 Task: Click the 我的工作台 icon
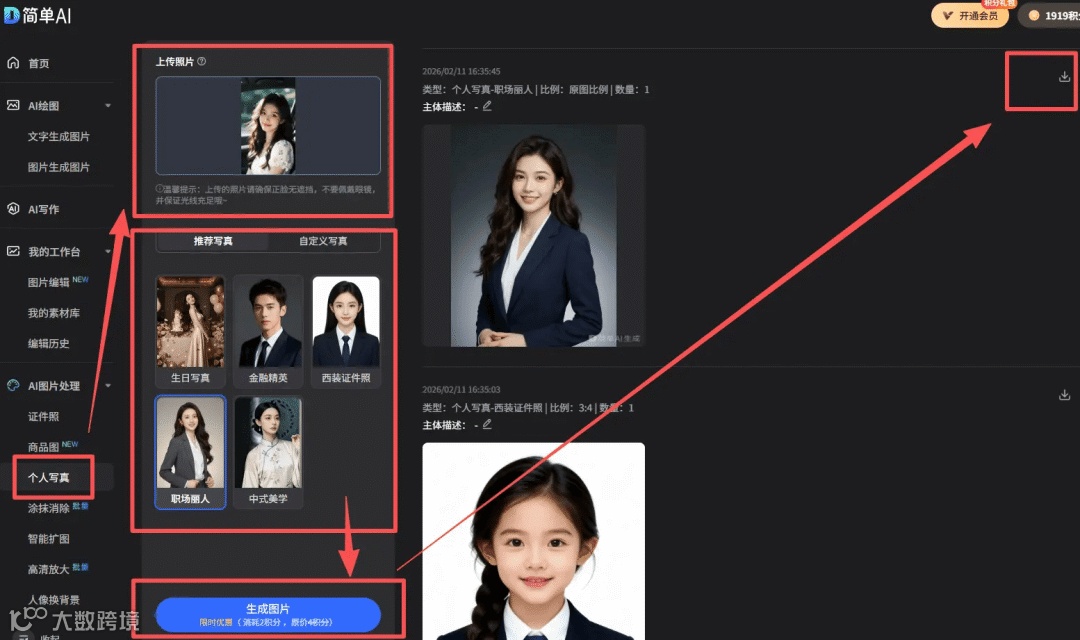pyautogui.click(x=13, y=251)
